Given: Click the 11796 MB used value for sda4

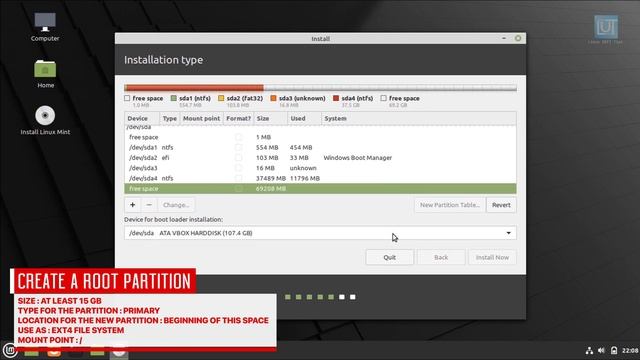Looking at the screenshot, I should [304, 178].
